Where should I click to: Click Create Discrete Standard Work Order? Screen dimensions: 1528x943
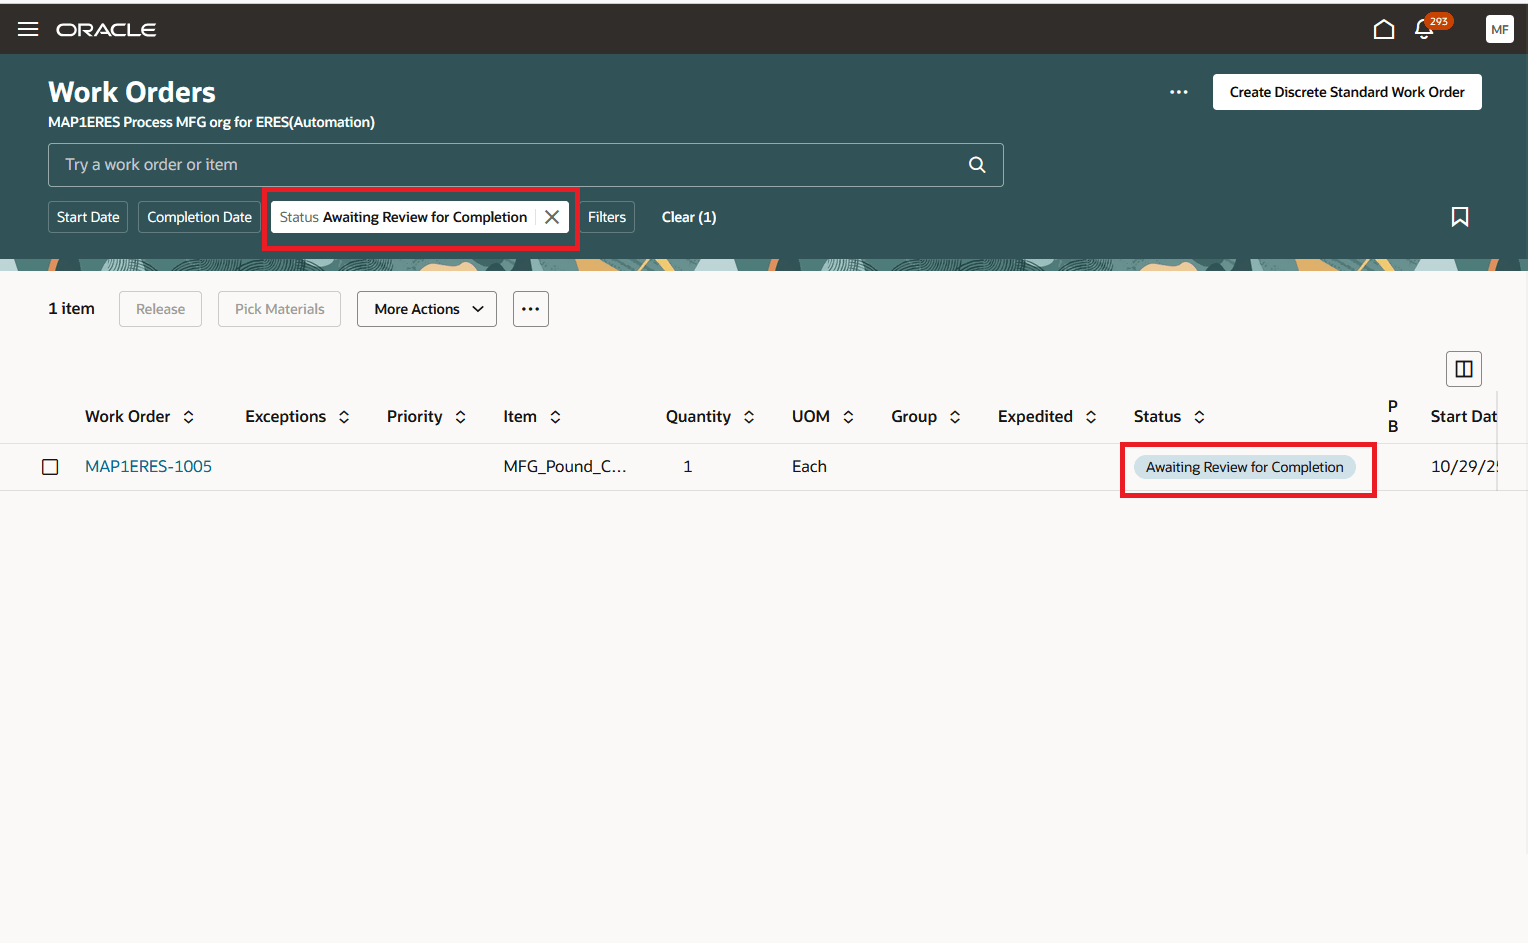click(1347, 92)
